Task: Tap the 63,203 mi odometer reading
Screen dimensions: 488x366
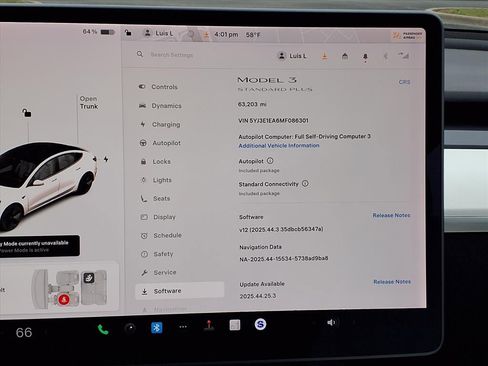Action: coord(252,104)
